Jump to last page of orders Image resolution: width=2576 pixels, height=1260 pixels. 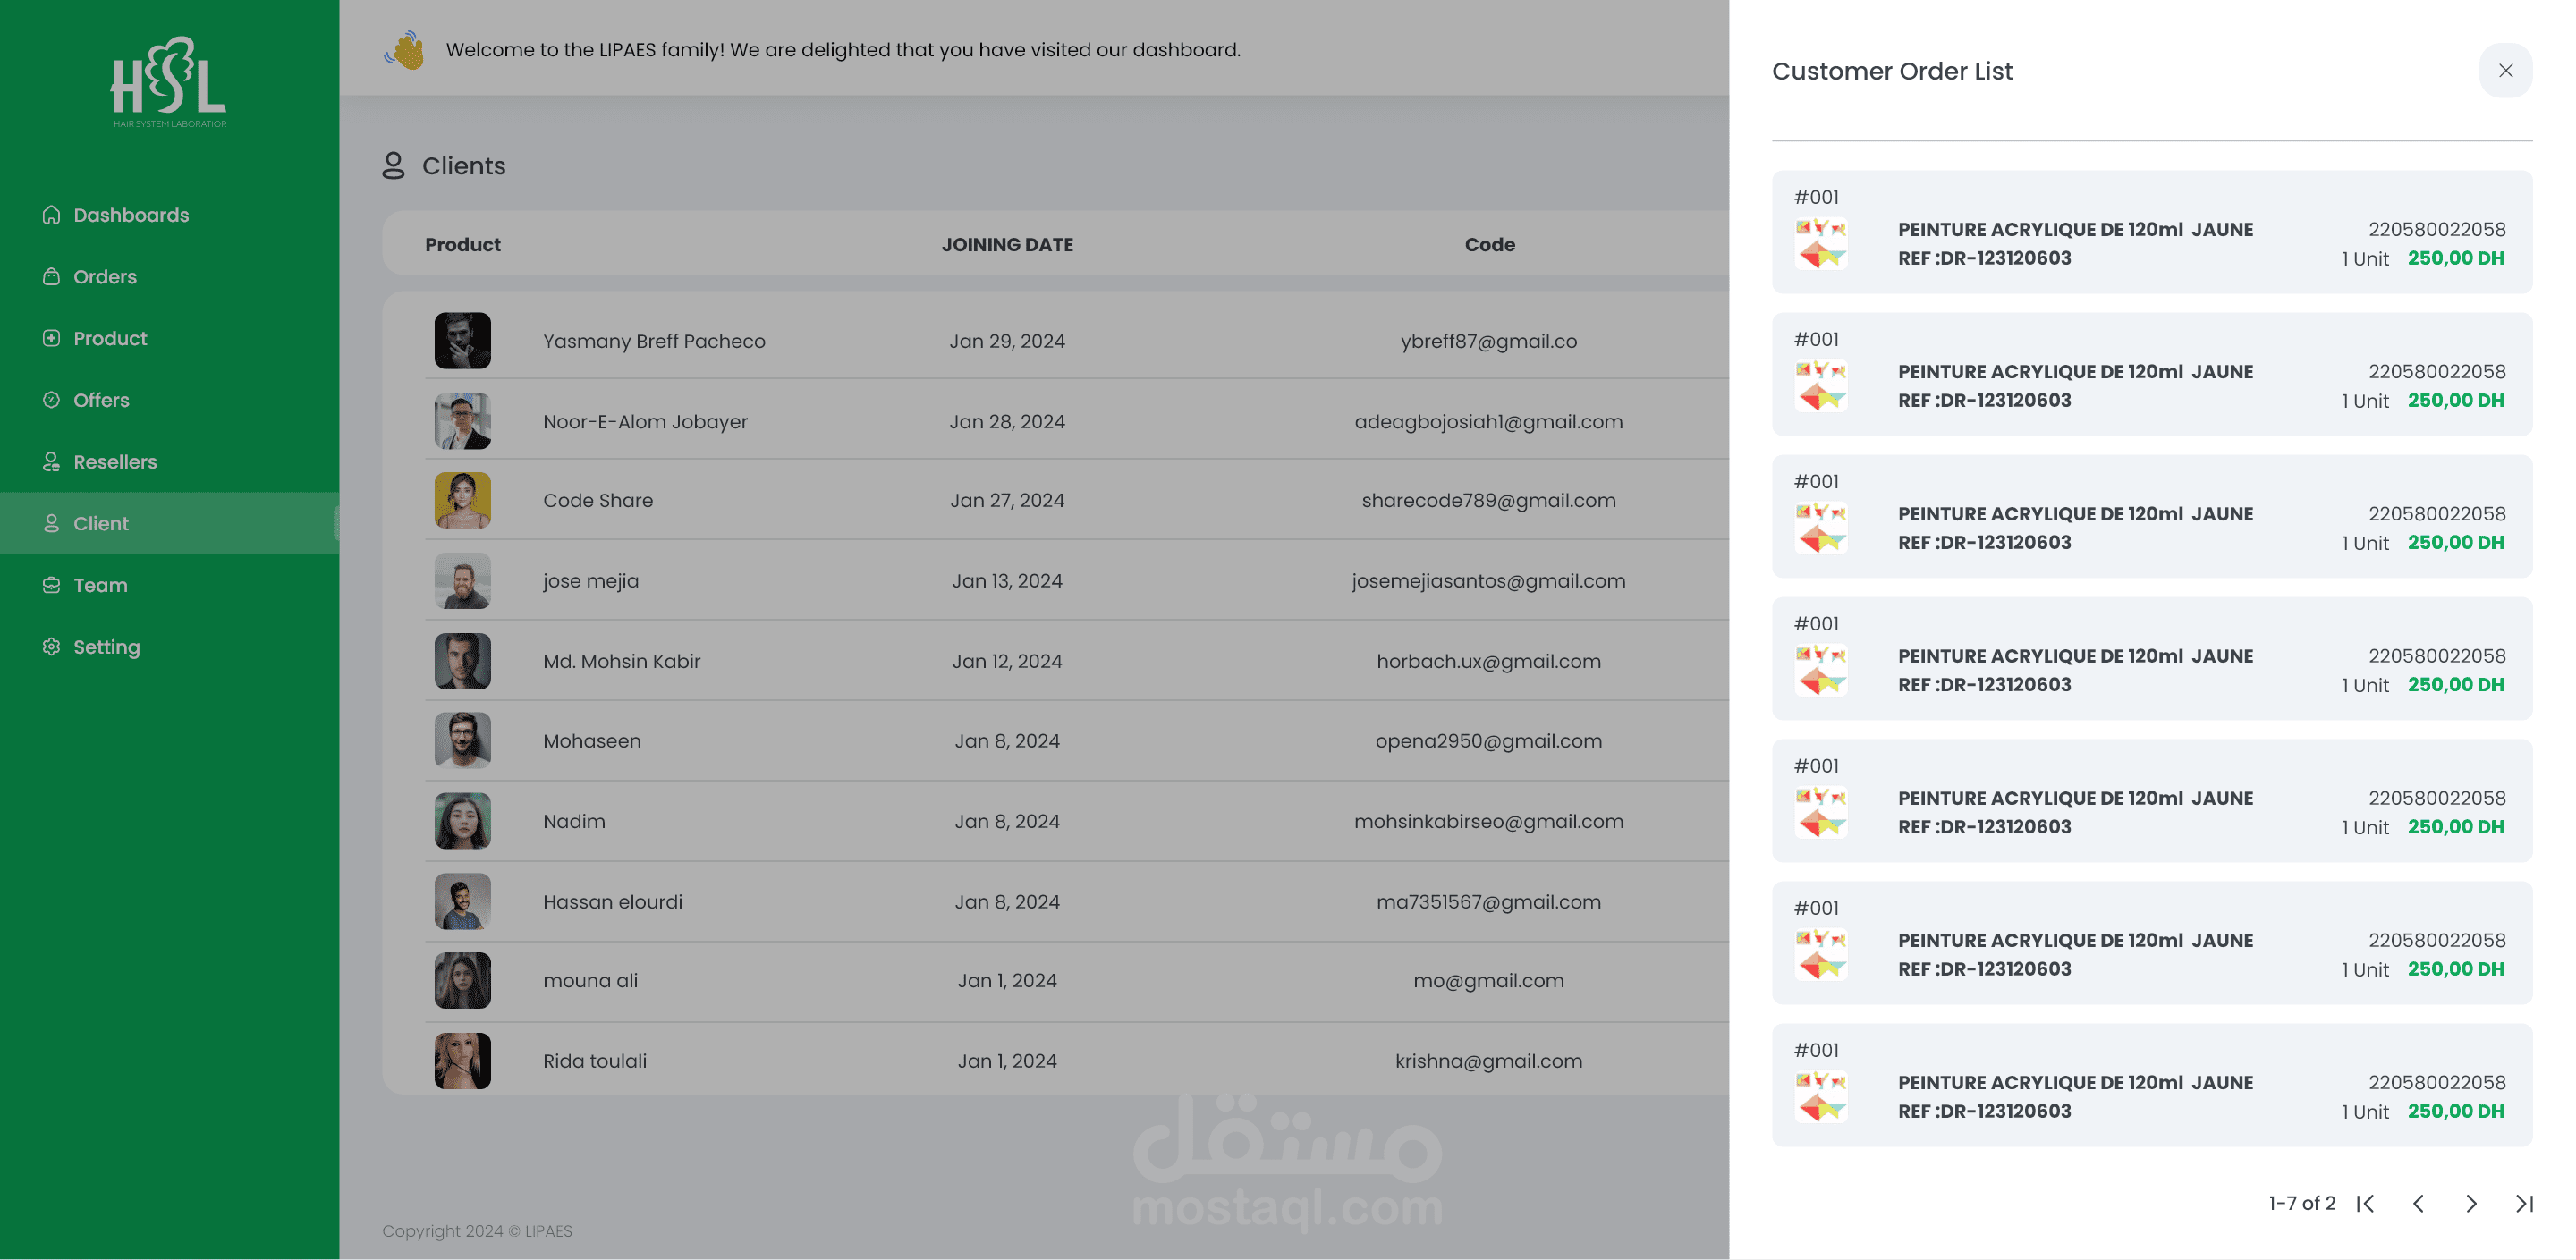[2524, 1203]
